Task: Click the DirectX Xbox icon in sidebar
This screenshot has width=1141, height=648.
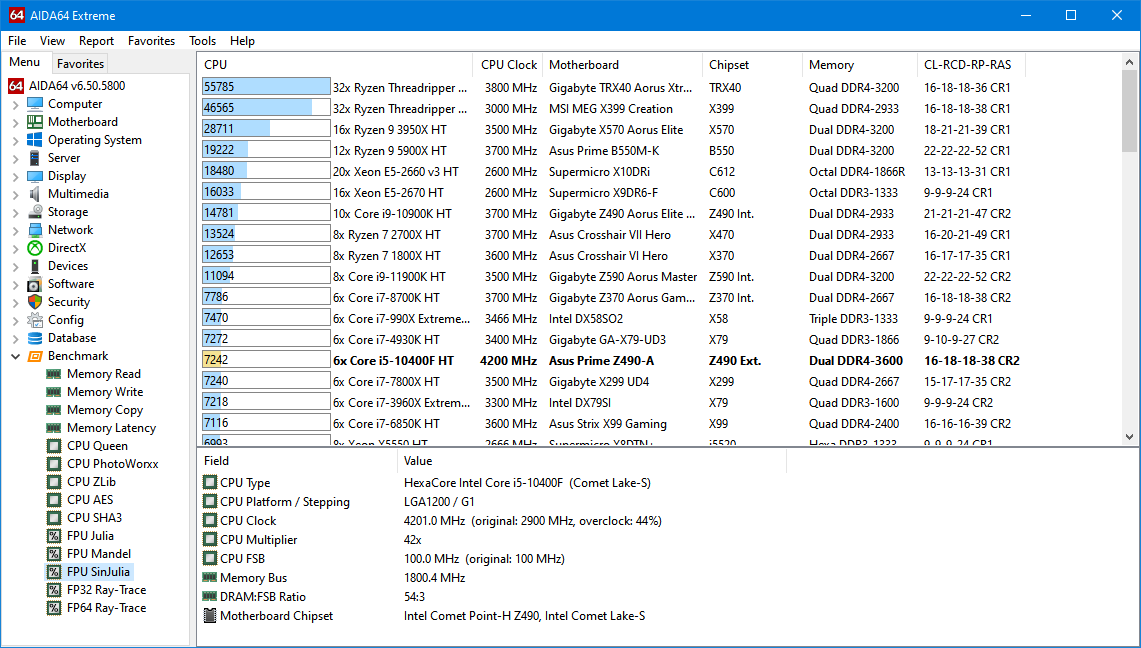Action: pos(35,248)
